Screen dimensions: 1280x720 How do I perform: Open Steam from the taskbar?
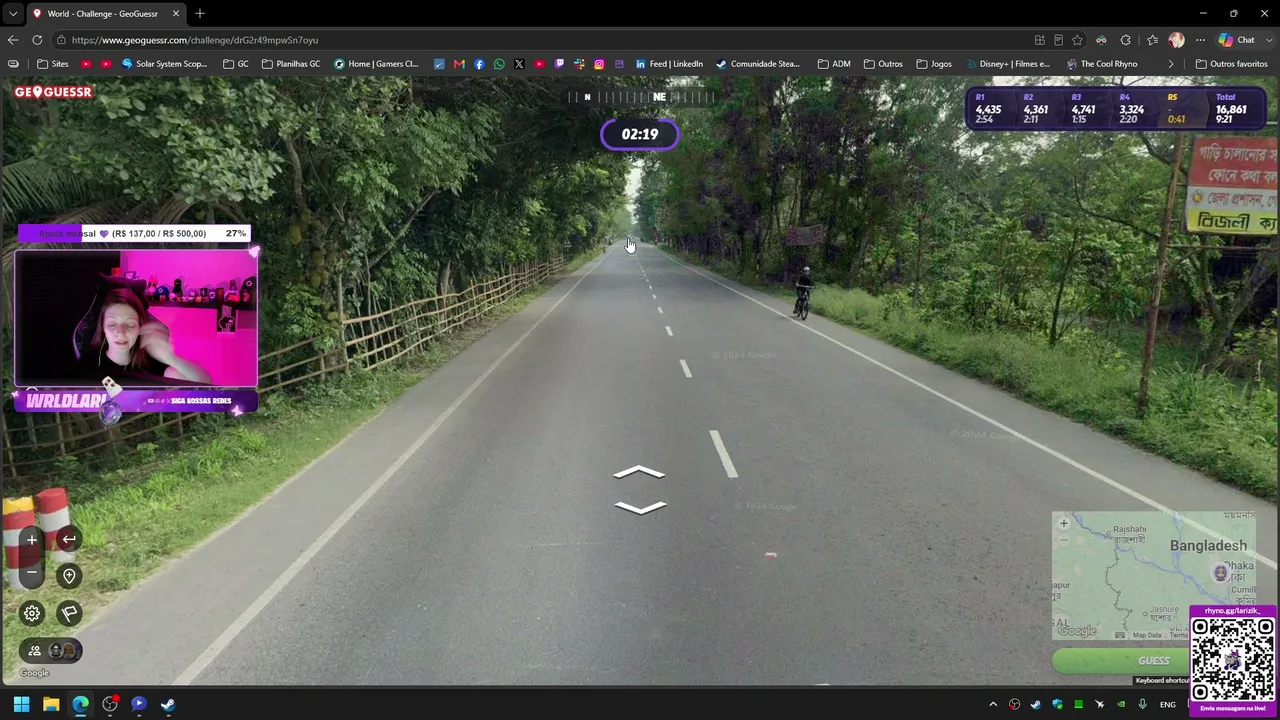click(168, 704)
